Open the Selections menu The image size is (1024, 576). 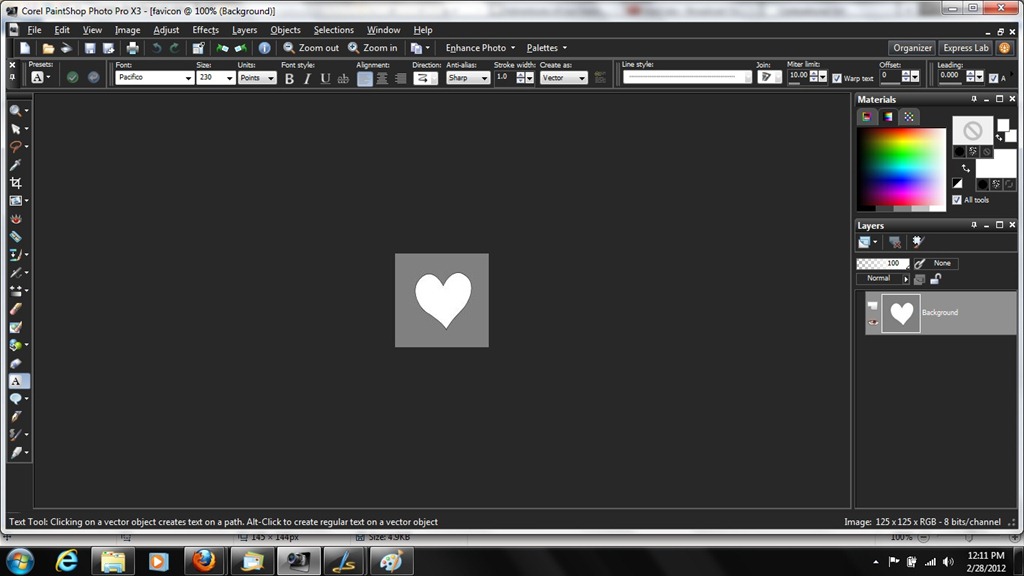(333, 30)
